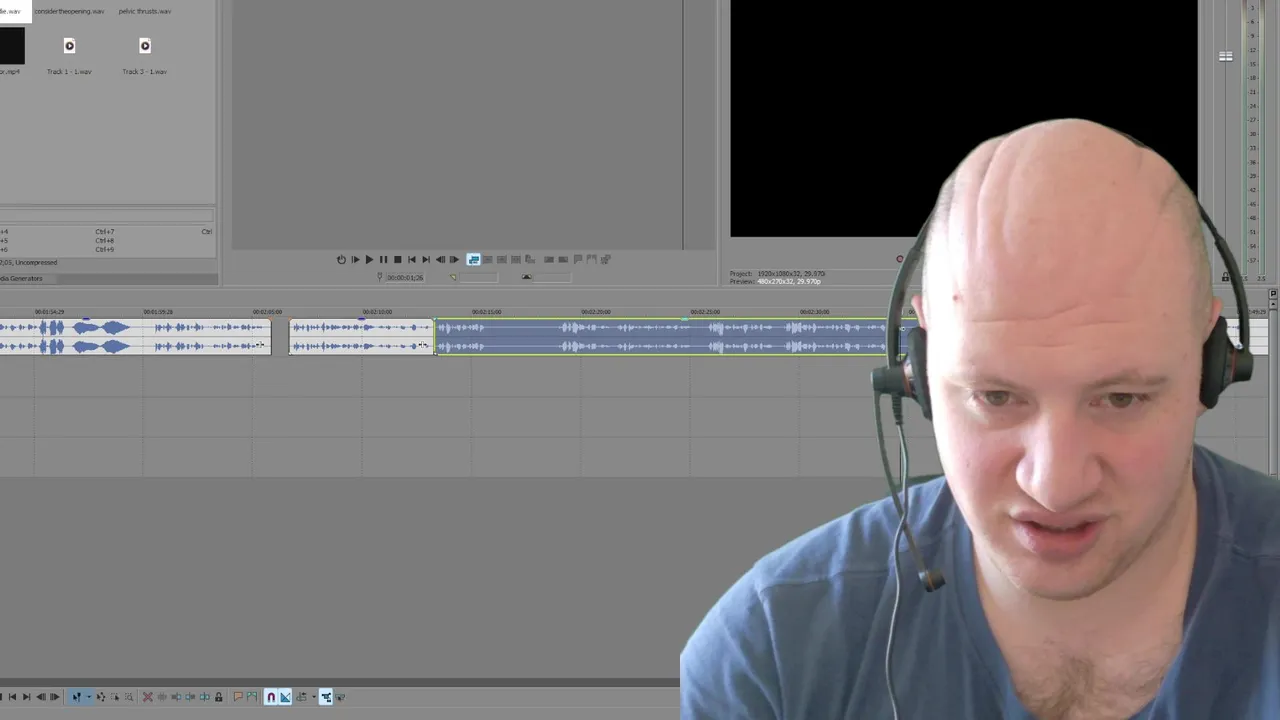Open the Media Generators tab
The width and height of the screenshot is (1280, 720).
point(22,278)
